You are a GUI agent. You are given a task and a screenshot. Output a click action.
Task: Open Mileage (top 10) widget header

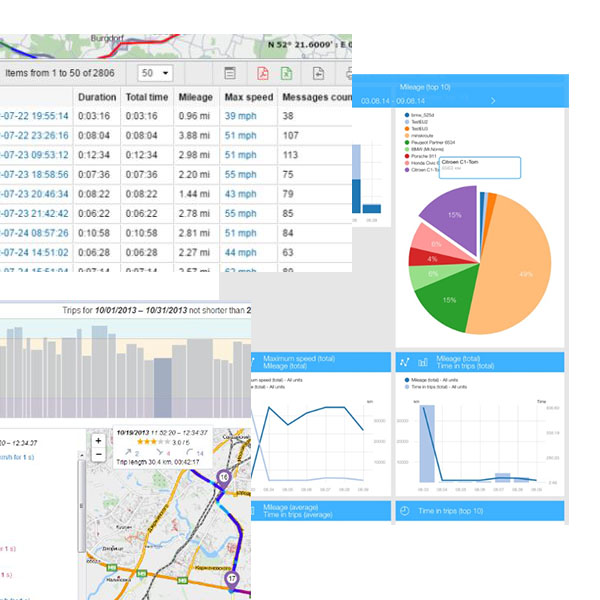pyautogui.click(x=425, y=87)
